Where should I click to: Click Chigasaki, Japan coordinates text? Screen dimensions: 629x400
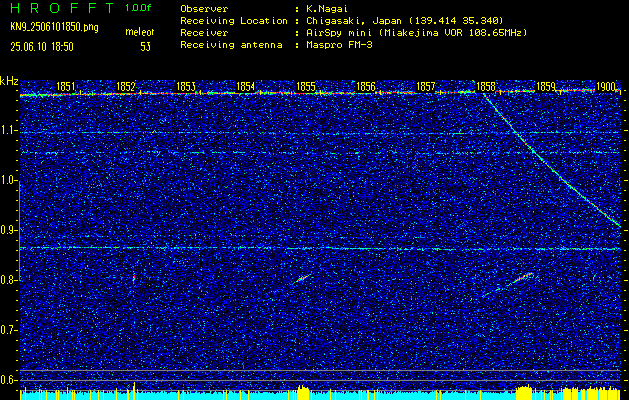coord(404,21)
